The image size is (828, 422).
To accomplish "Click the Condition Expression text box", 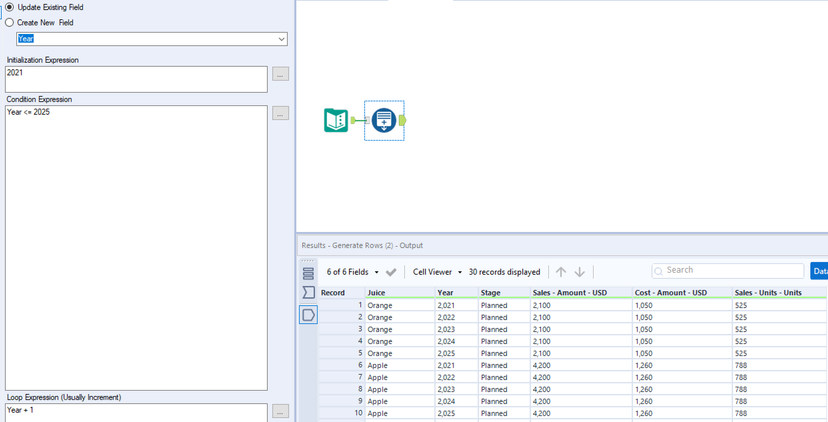I will (x=137, y=248).
